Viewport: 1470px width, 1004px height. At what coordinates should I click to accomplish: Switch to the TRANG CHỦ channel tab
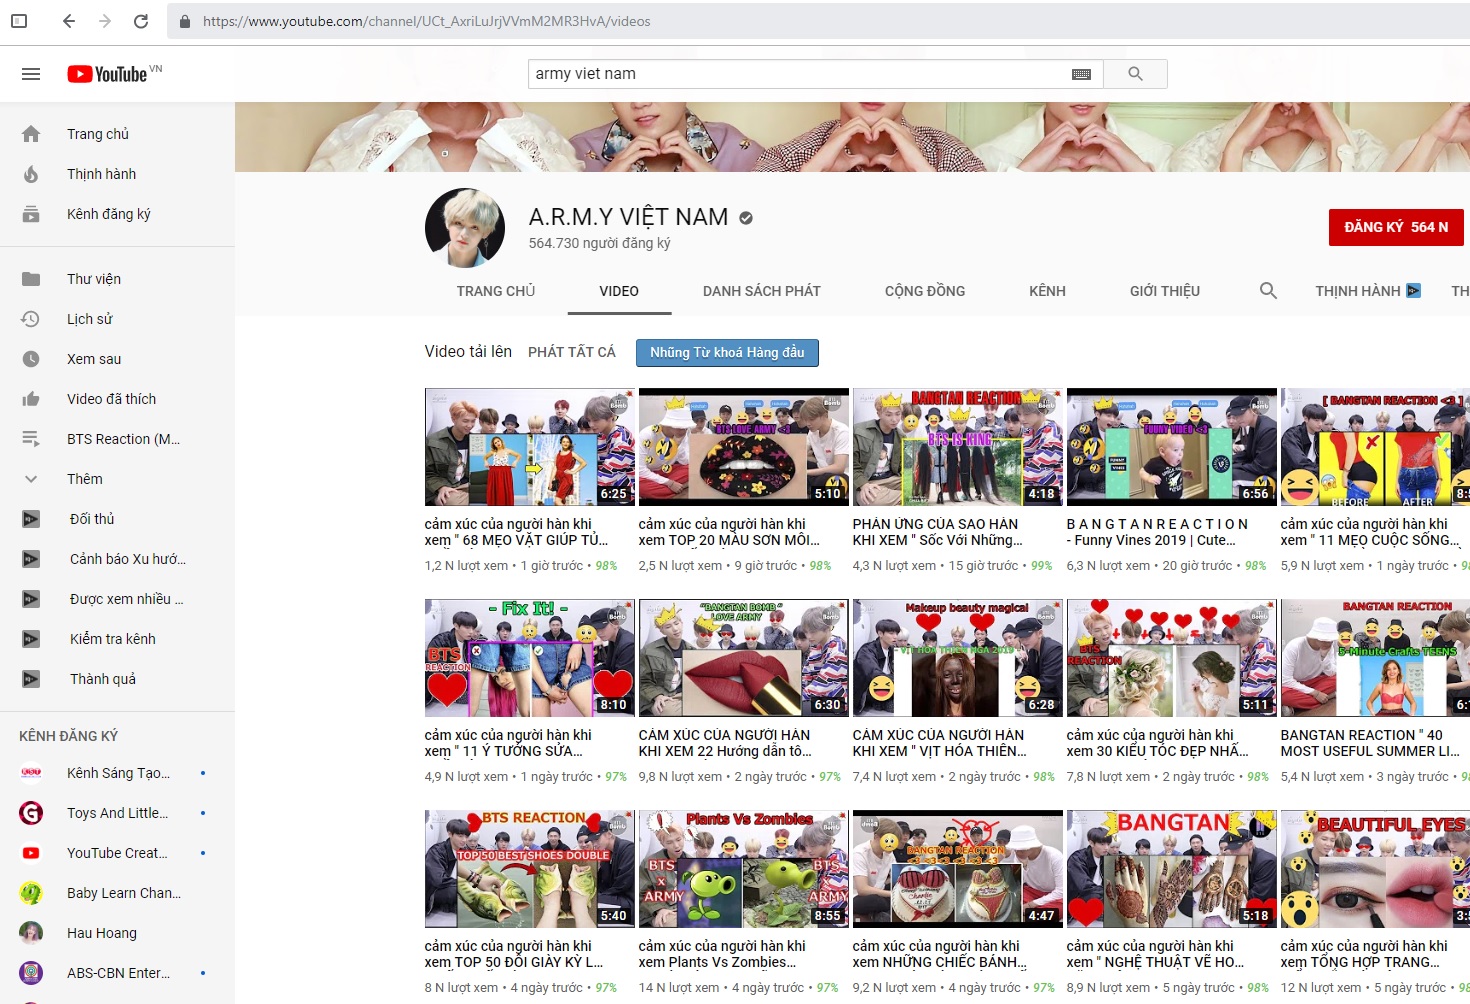tap(496, 291)
